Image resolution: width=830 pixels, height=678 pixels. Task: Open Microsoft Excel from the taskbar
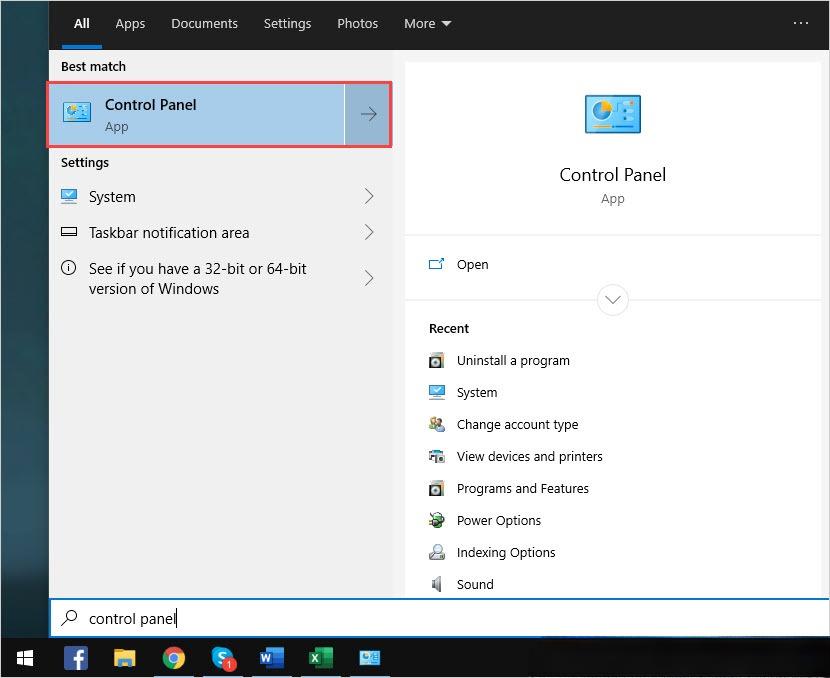[x=321, y=658]
